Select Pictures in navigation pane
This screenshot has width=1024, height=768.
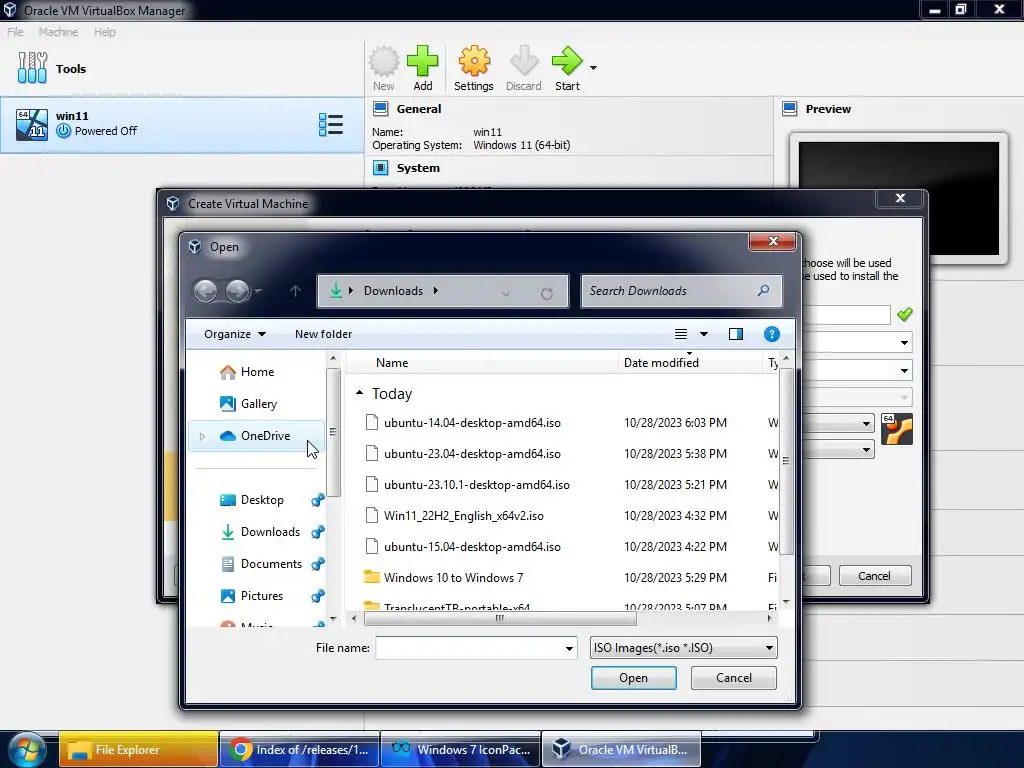tap(261, 596)
